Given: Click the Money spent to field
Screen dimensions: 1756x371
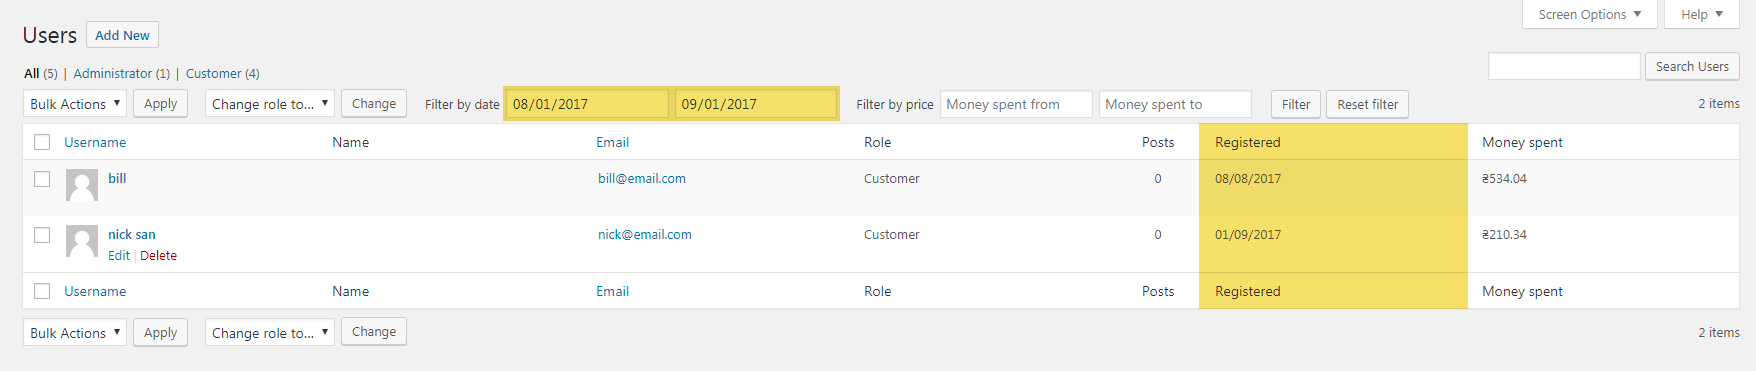Looking at the screenshot, I should (1175, 104).
